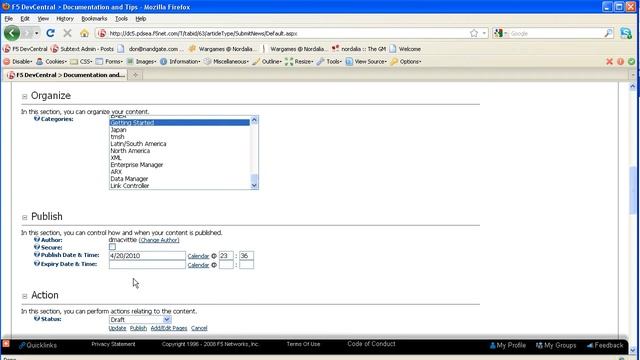Open Calendar link for Publish Date
Screen dimensions: 640x360
pos(198,256)
